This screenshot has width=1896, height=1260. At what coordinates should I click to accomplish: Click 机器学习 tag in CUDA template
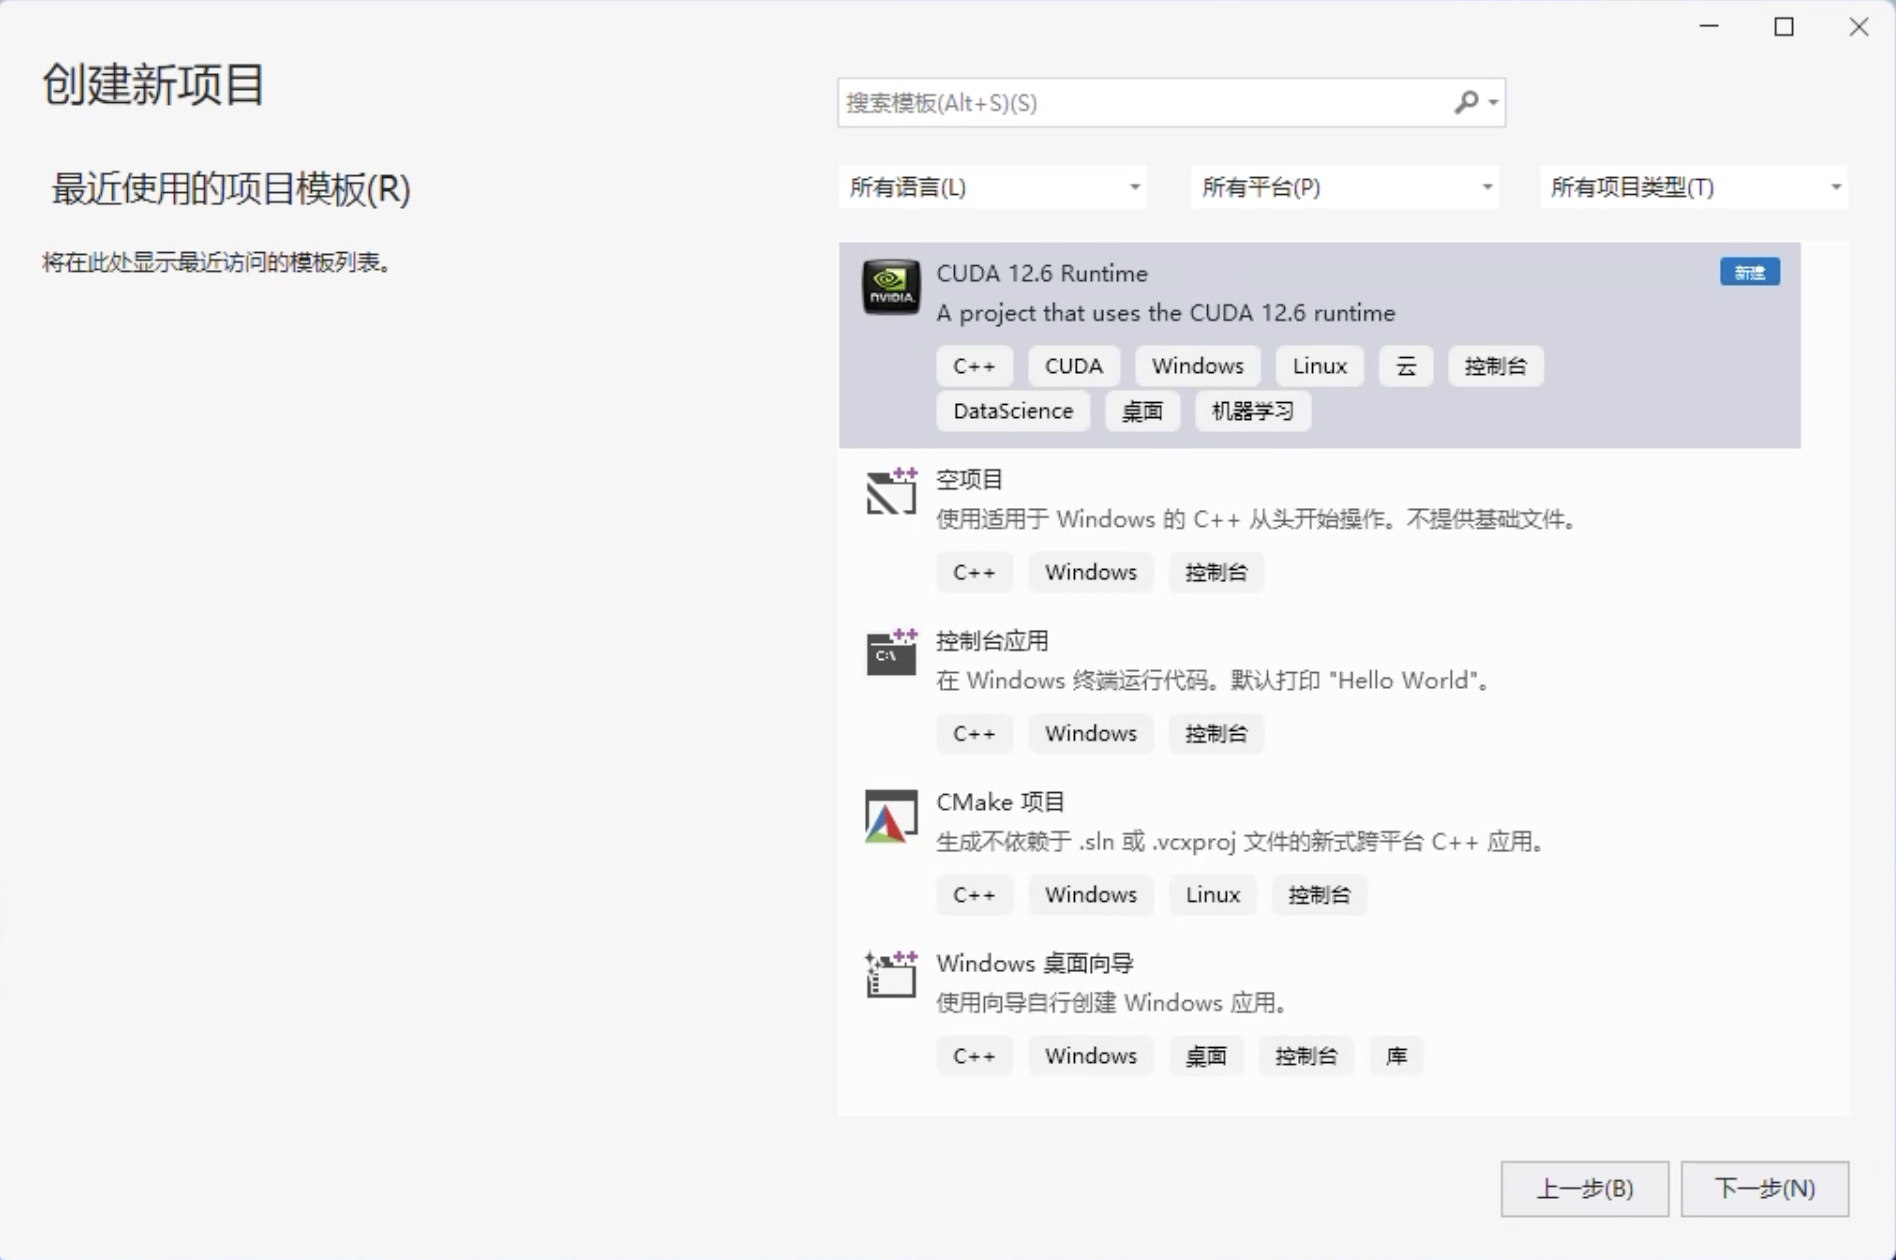point(1252,411)
